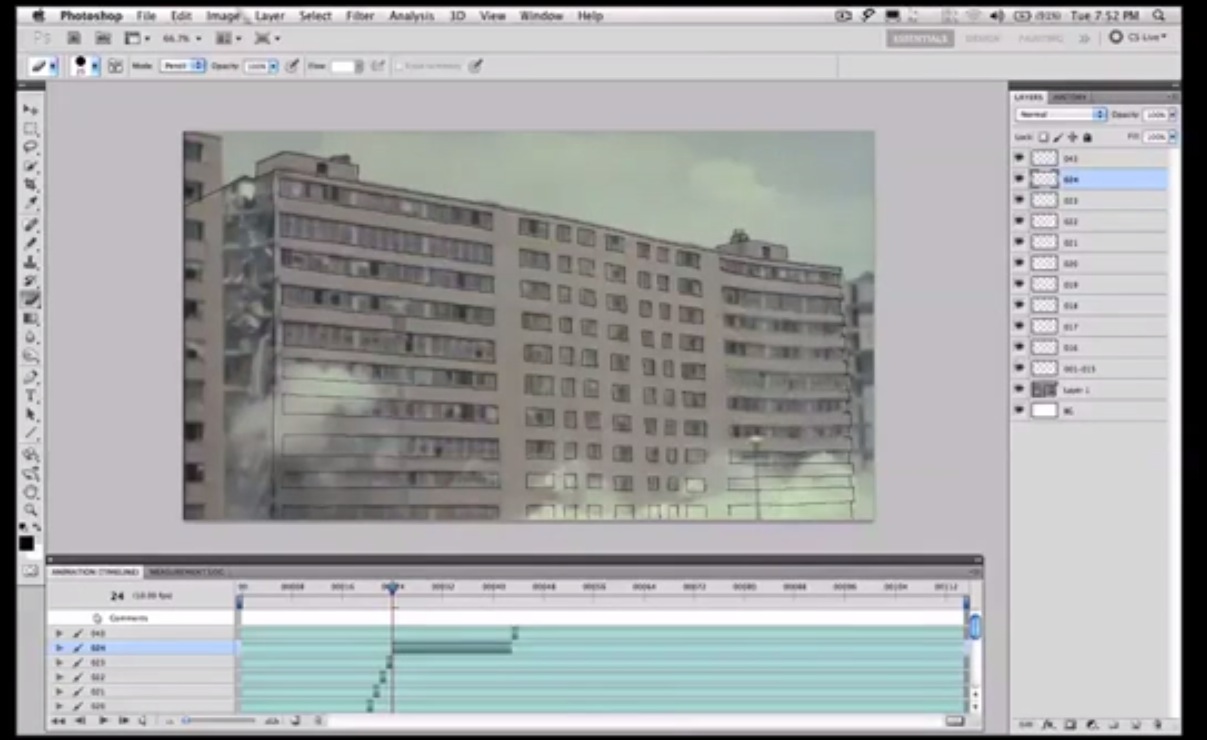Go to the timeline's first frame
This screenshot has height=740, width=1207.
coord(59,720)
